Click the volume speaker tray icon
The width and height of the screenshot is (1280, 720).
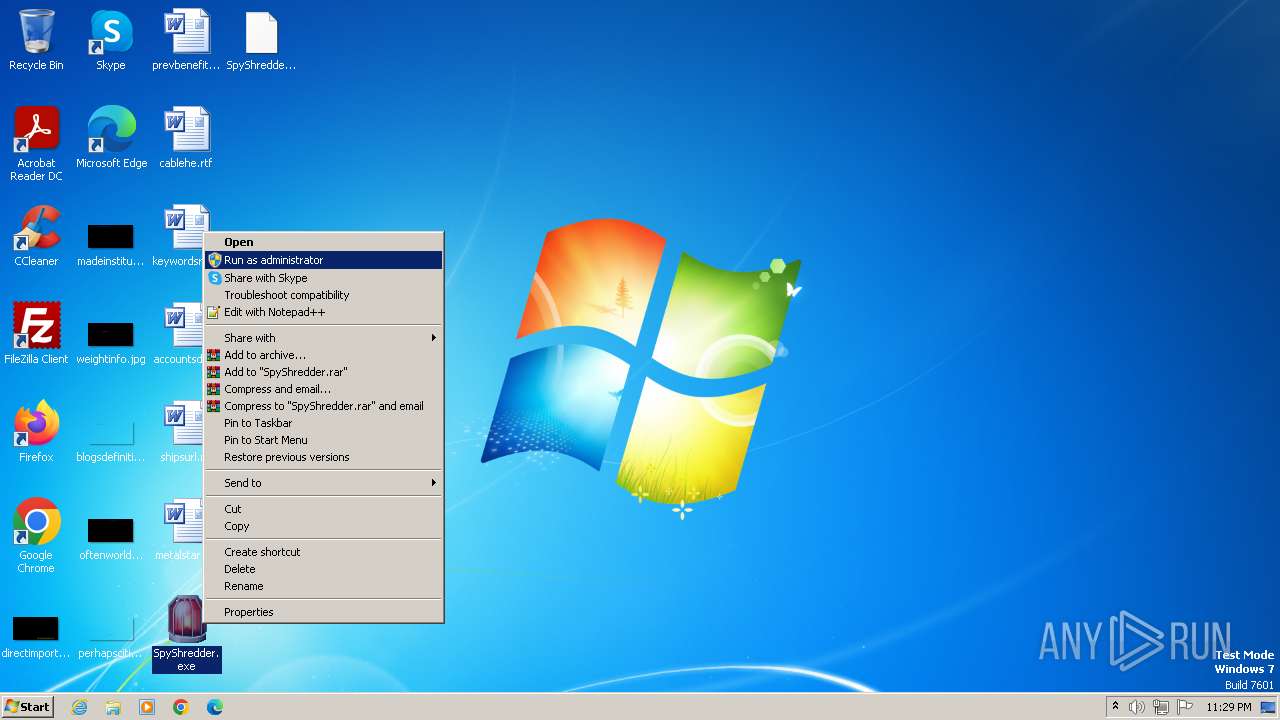tap(1137, 707)
